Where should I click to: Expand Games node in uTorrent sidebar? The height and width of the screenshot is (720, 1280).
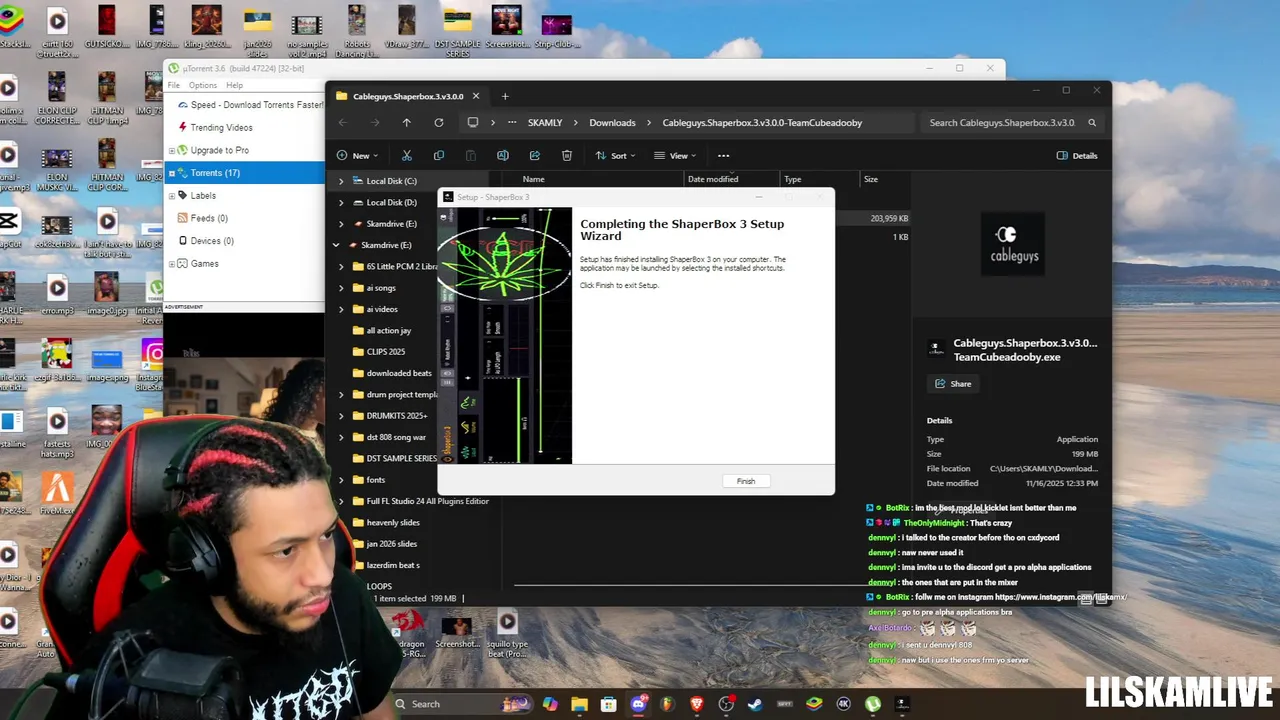(171, 264)
